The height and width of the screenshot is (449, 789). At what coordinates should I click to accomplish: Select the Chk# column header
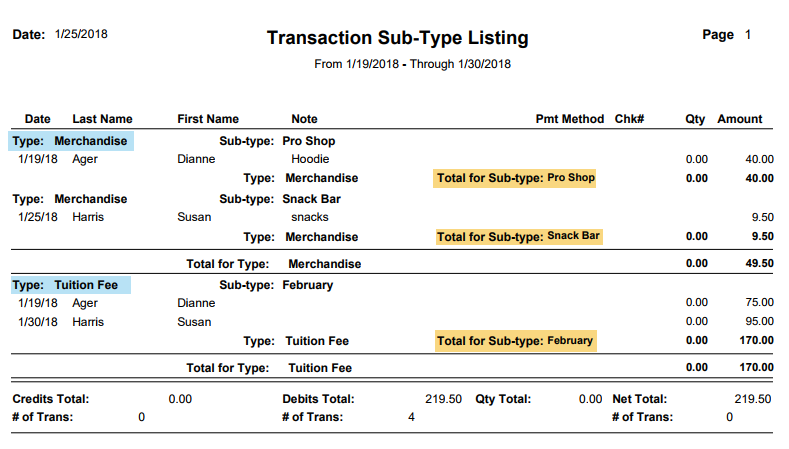(x=629, y=119)
